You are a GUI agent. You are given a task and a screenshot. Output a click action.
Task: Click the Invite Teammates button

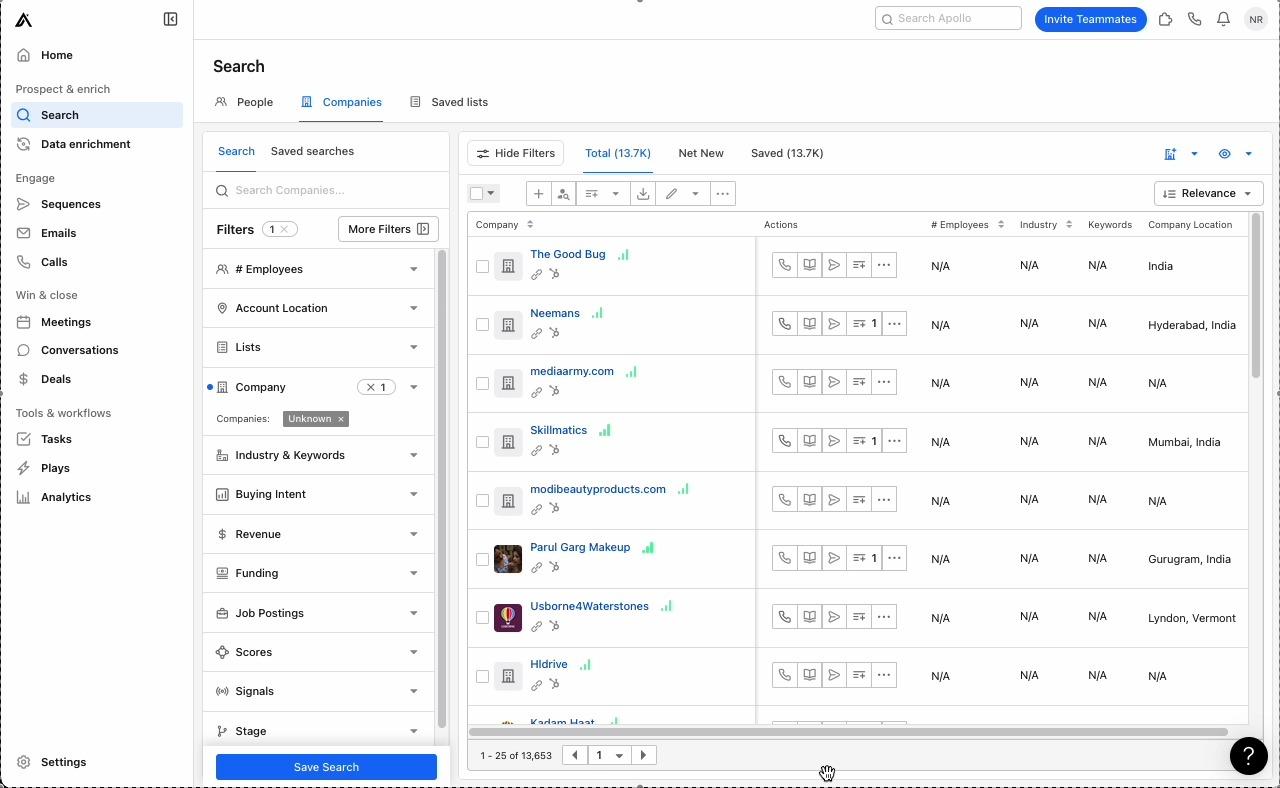(1090, 19)
